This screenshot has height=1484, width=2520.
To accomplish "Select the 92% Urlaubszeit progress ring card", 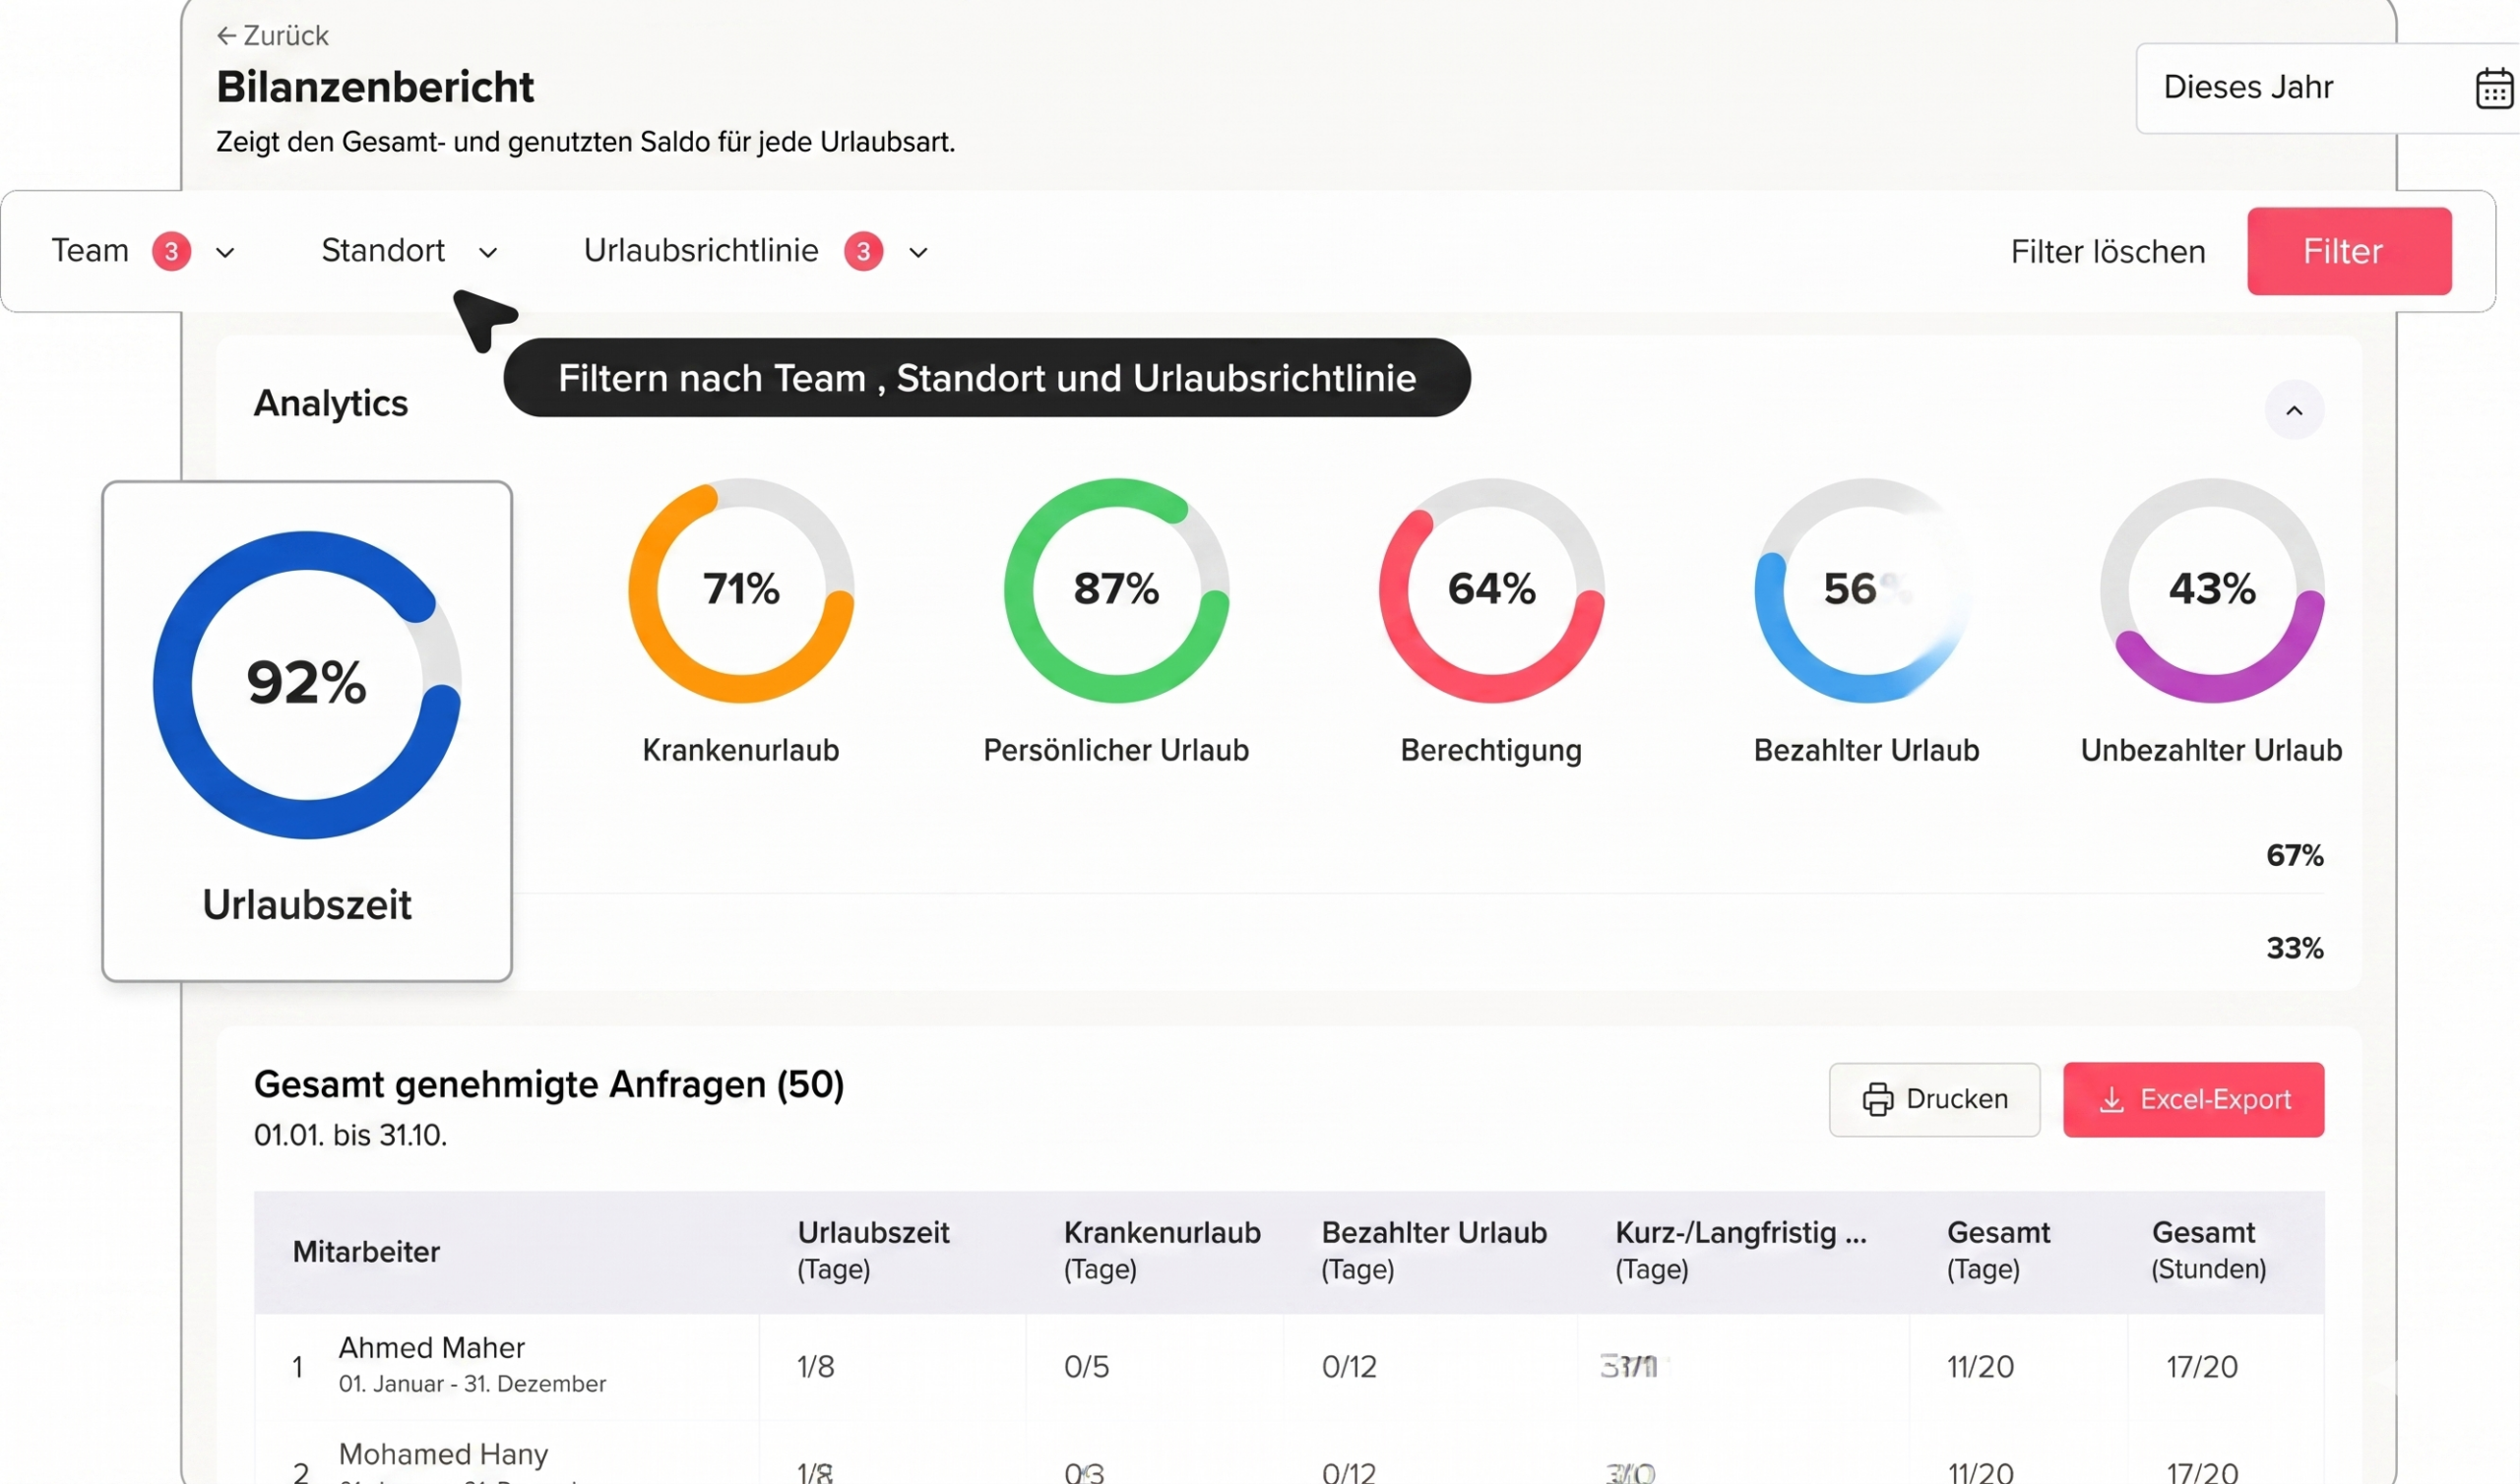I will pyautogui.click(x=307, y=730).
